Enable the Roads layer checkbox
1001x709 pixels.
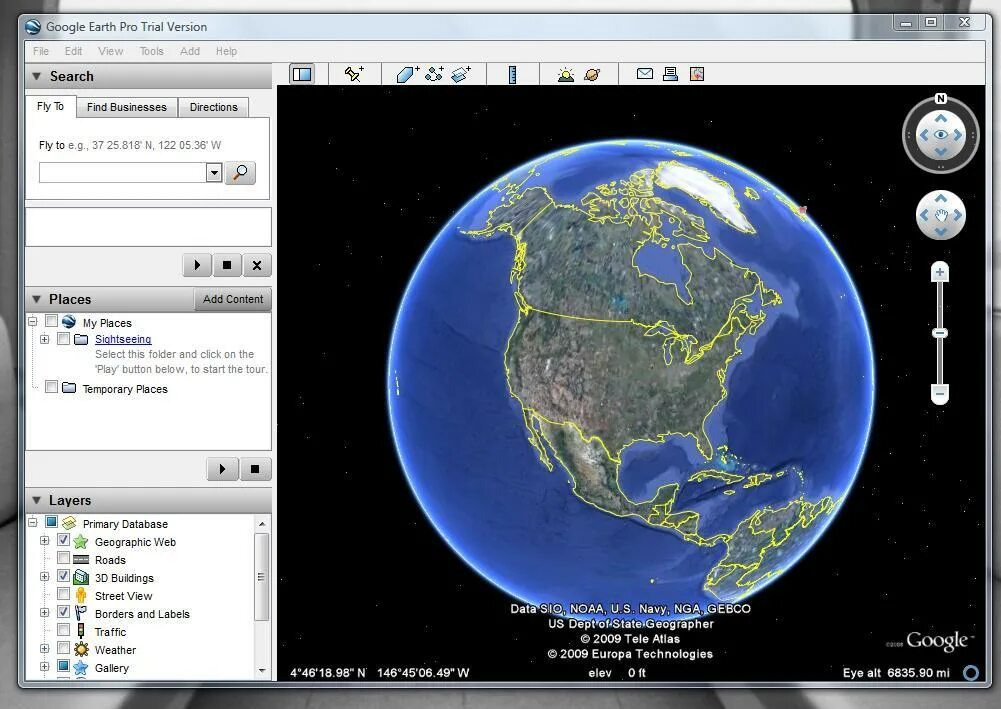tap(63, 558)
